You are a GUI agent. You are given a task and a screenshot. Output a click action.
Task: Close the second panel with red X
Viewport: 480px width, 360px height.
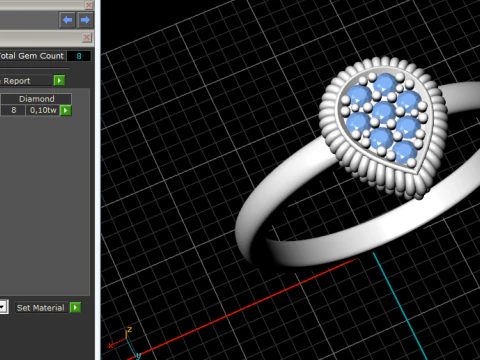(x=87, y=37)
